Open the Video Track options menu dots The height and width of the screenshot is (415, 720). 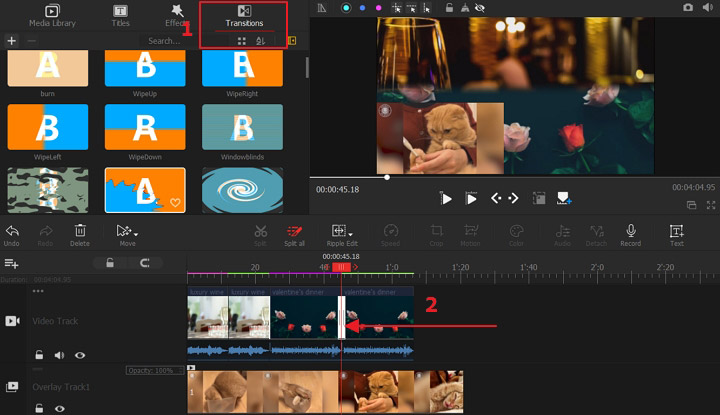pyautogui.click(x=38, y=292)
